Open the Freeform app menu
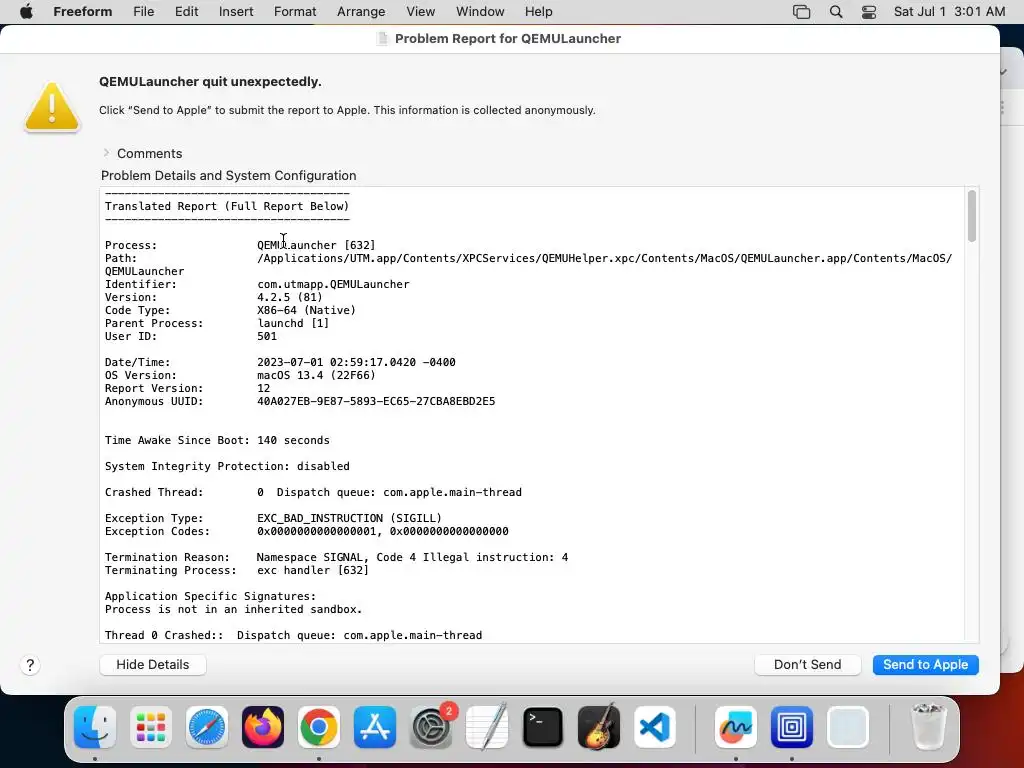This screenshot has width=1024, height=768. tap(83, 12)
